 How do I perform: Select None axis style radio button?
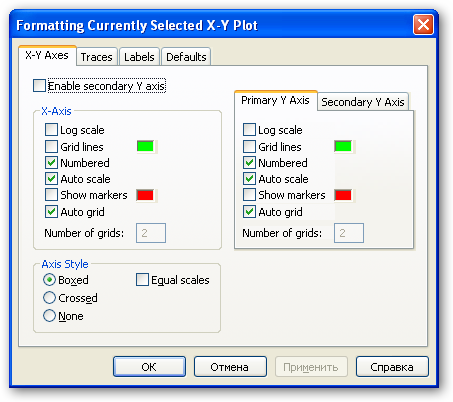click(49, 315)
